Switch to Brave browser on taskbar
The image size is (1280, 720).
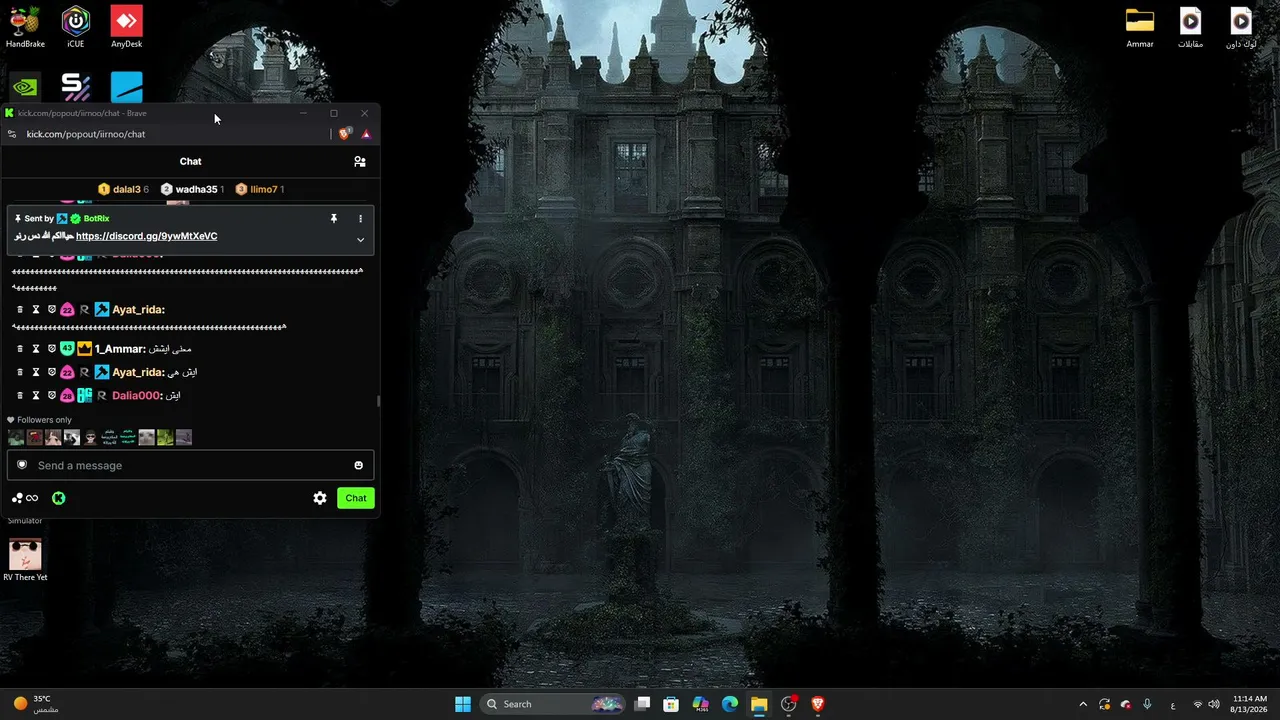click(818, 704)
